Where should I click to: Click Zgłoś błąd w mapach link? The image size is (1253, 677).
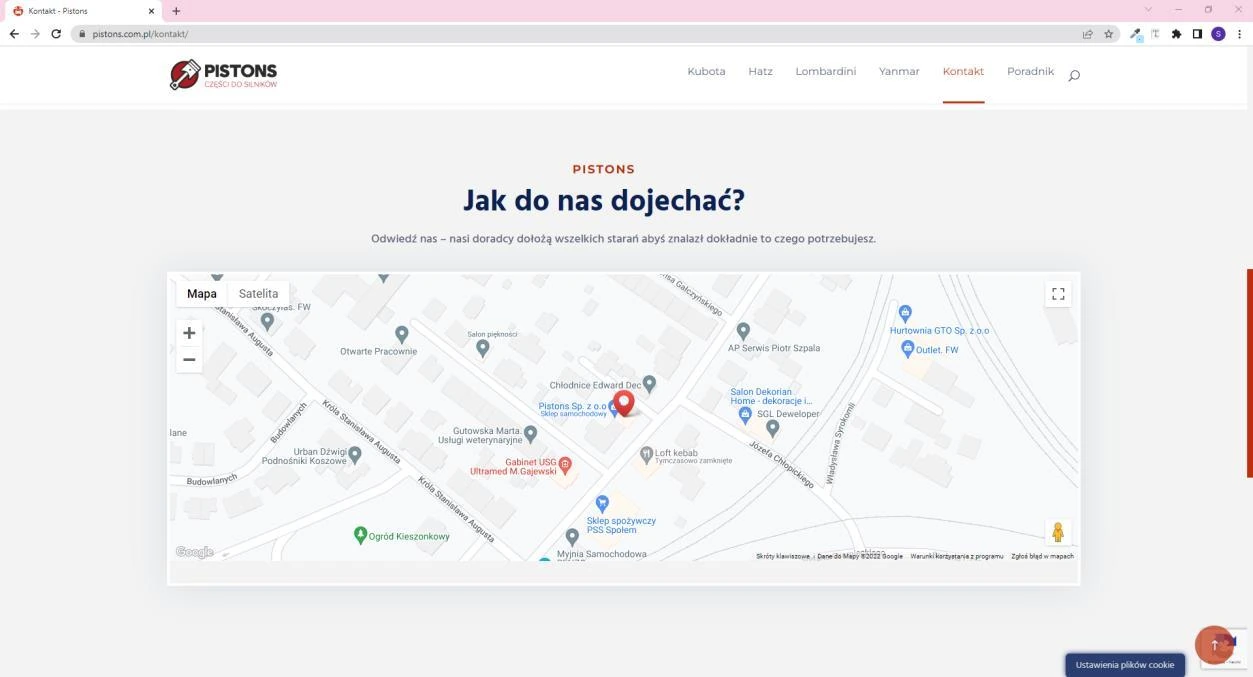coord(1042,556)
